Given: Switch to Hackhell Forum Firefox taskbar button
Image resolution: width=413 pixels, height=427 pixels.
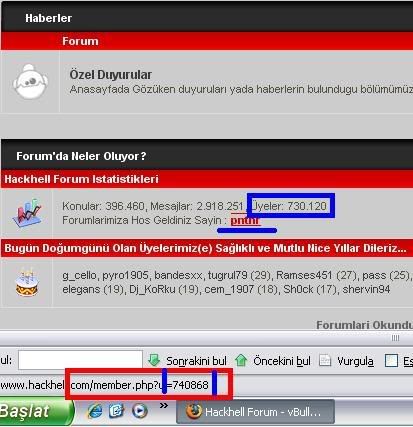Looking at the screenshot, I should pyautogui.click(x=255, y=412).
